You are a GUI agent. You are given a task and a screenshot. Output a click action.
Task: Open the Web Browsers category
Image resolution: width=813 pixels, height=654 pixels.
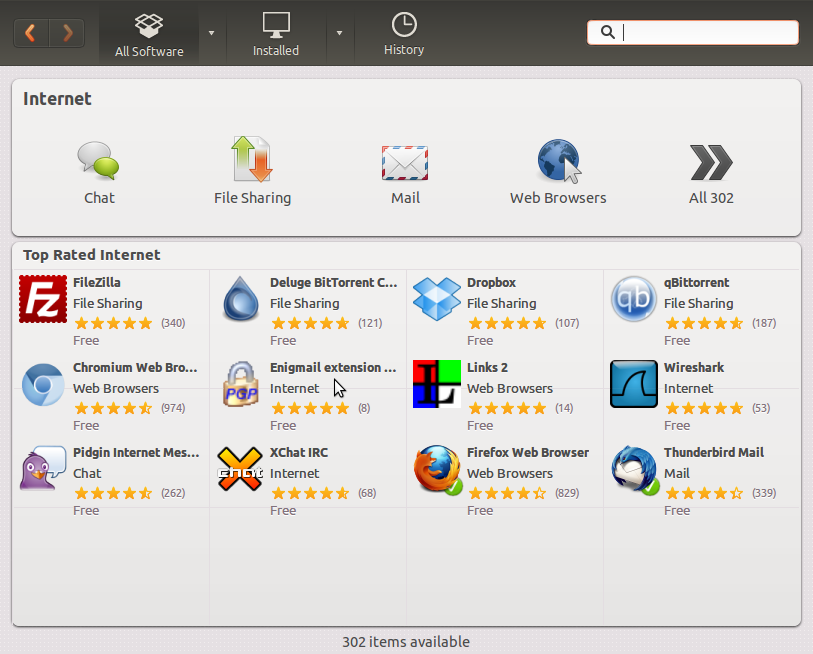tap(558, 160)
